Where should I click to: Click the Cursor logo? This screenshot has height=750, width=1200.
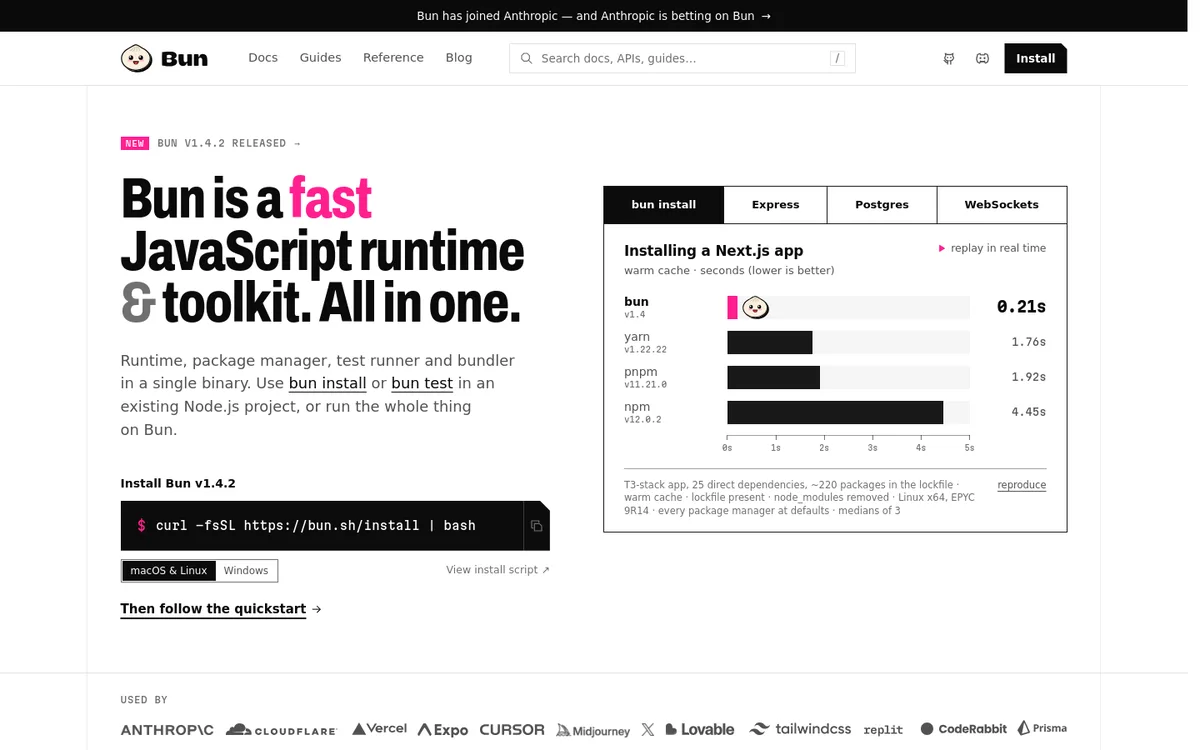click(512, 730)
